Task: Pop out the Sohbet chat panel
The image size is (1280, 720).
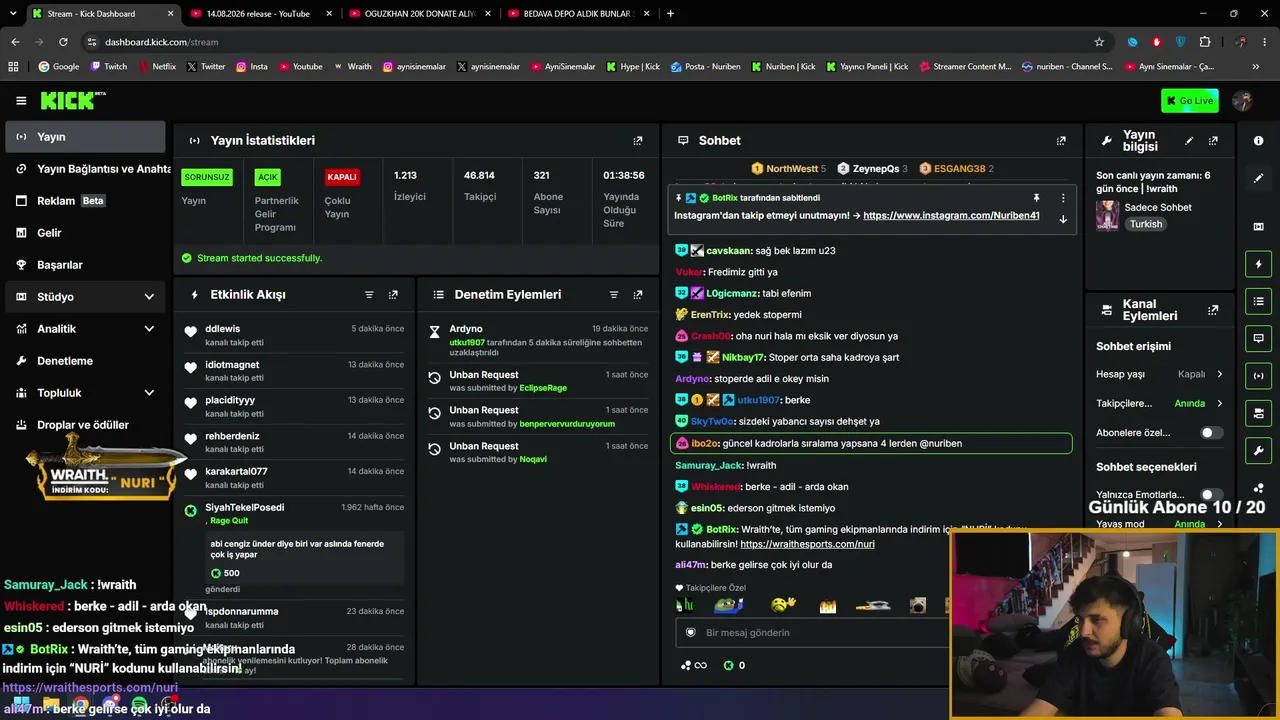Action: tap(1061, 141)
